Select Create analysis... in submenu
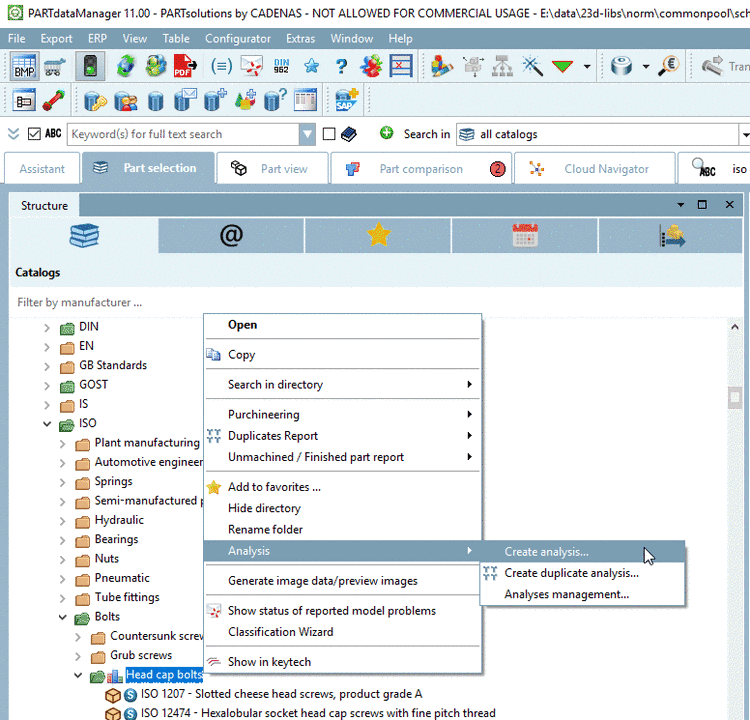750x720 pixels. (x=582, y=552)
